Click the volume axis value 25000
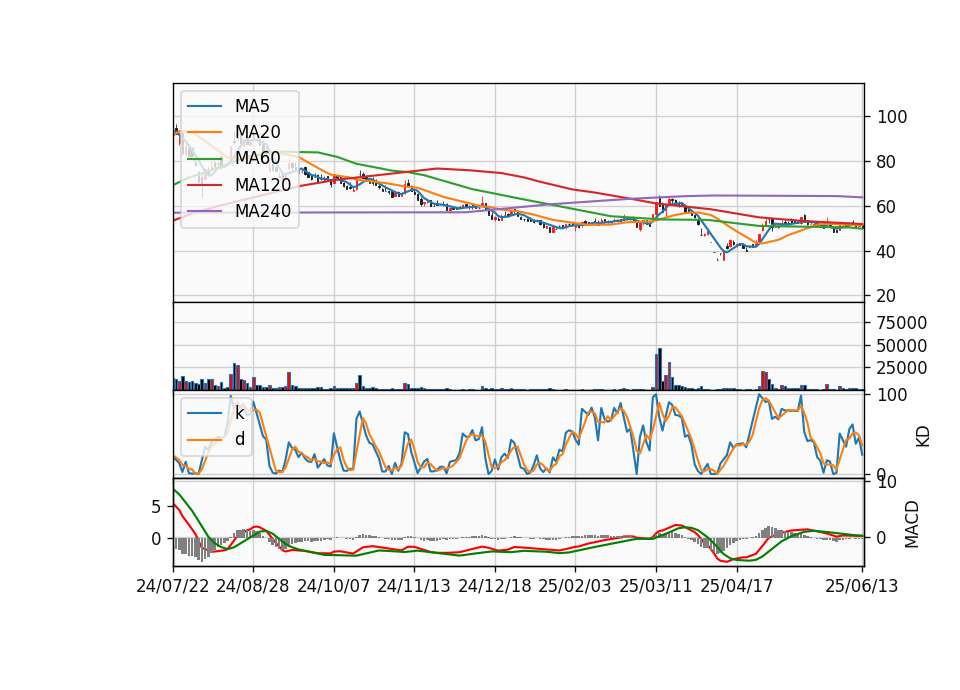Screen dimensions: 960x690 click(902, 368)
